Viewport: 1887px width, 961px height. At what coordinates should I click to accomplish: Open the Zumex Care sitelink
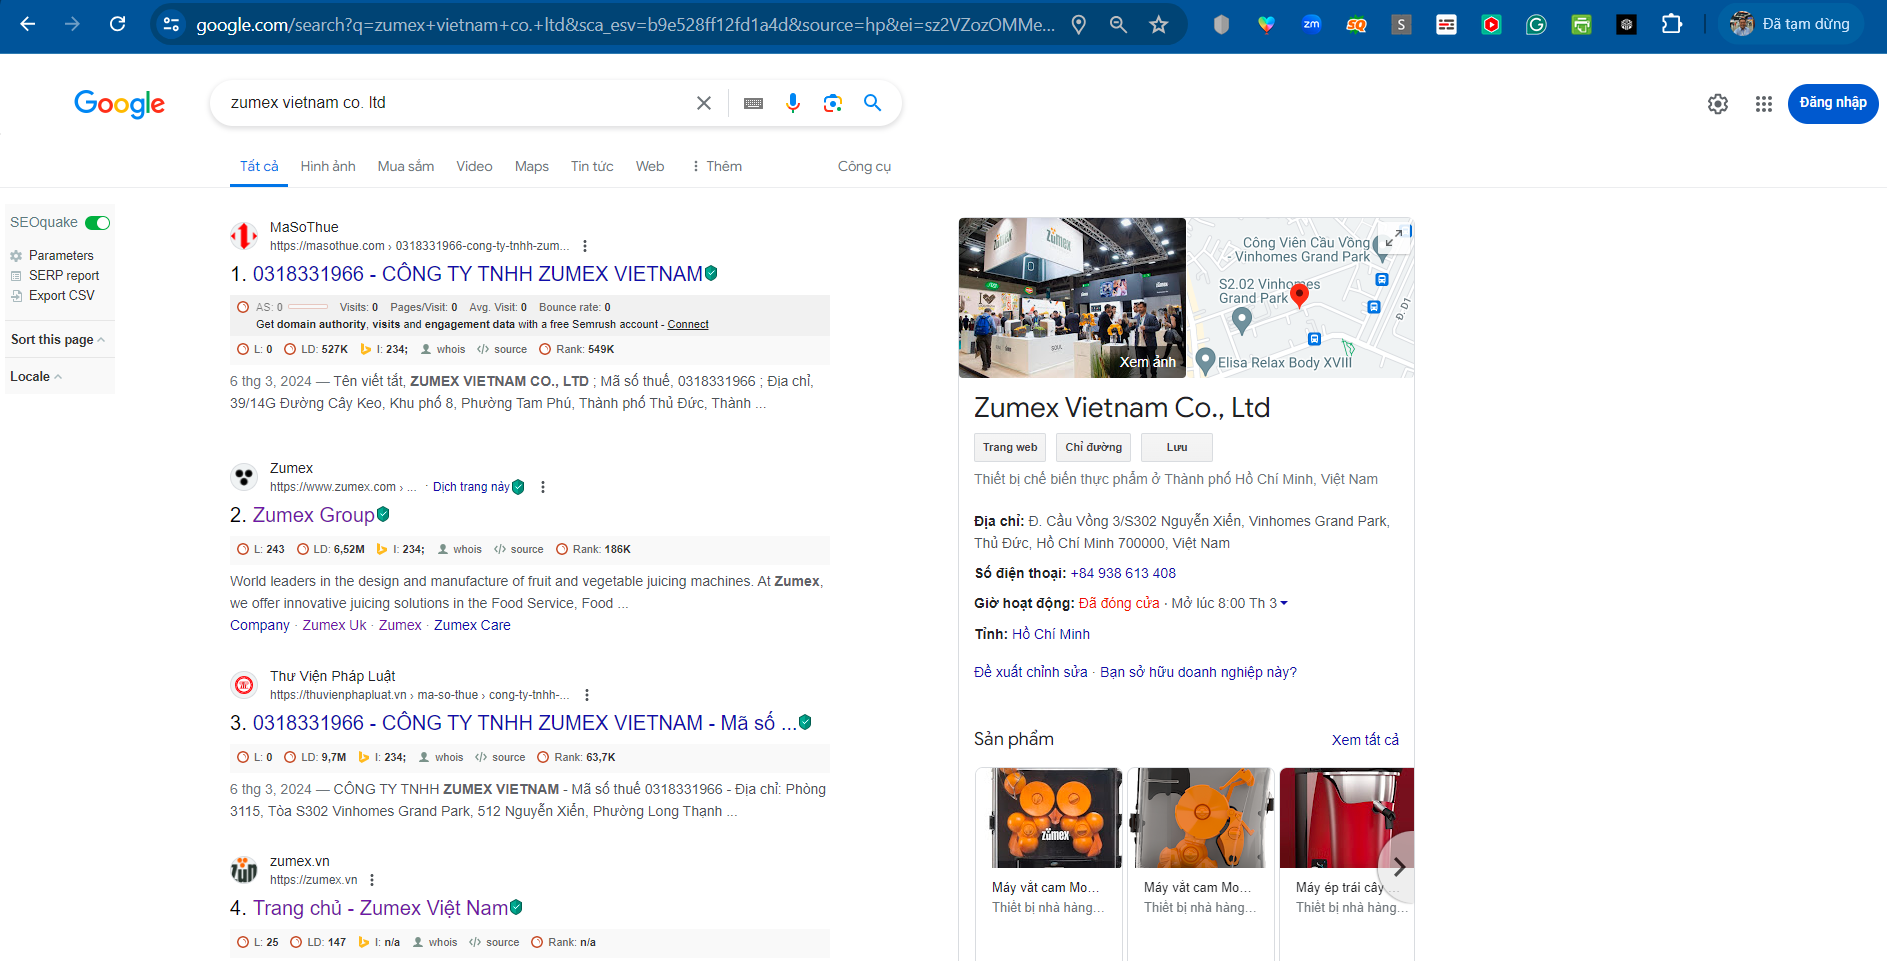(x=472, y=625)
